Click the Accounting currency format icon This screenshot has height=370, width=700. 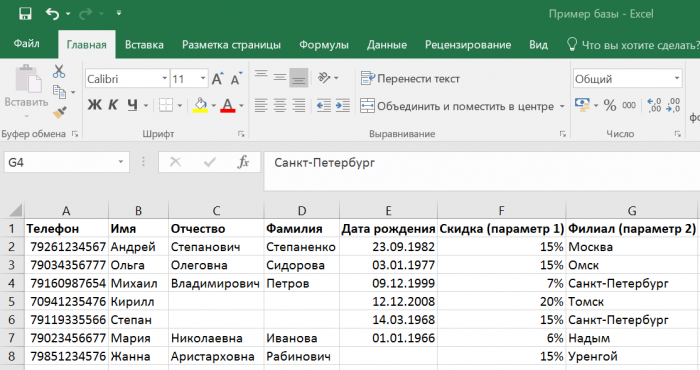582,105
